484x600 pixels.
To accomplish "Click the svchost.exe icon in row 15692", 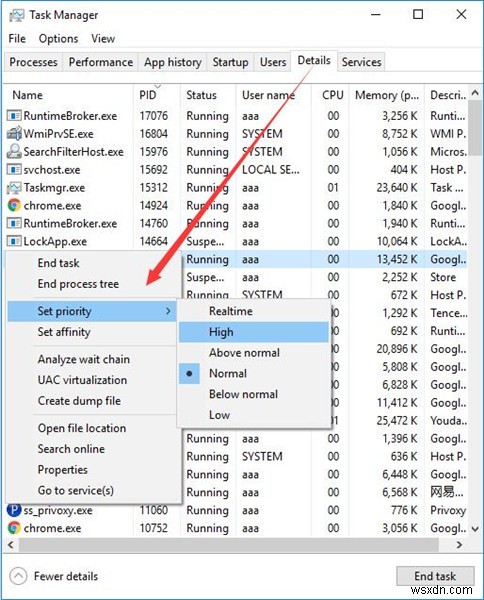I will tap(14, 170).
